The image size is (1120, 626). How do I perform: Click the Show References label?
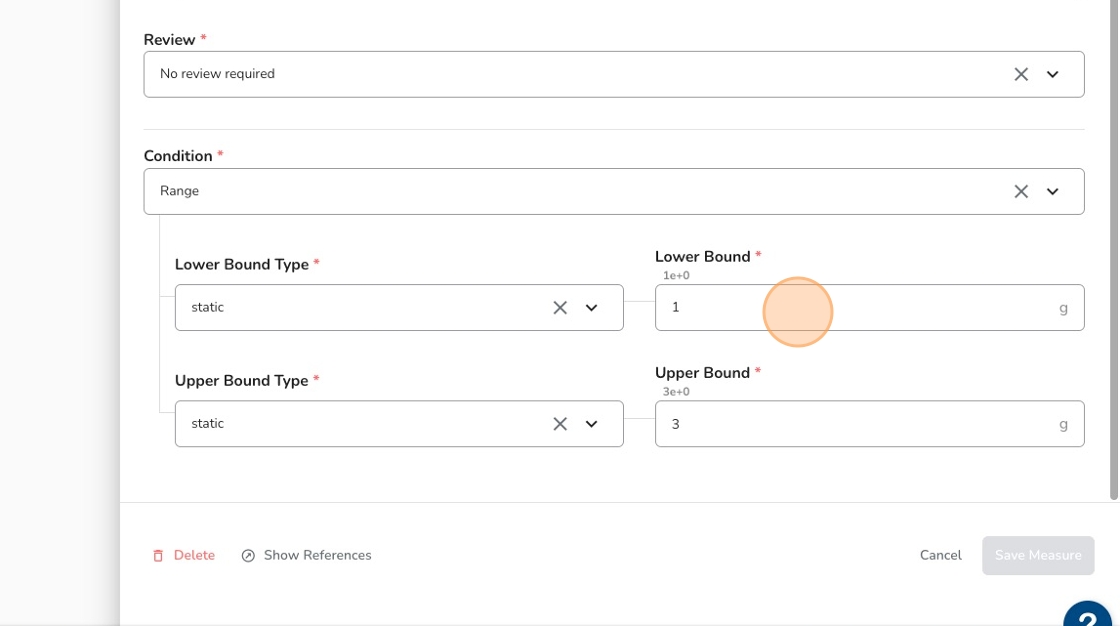(317, 555)
